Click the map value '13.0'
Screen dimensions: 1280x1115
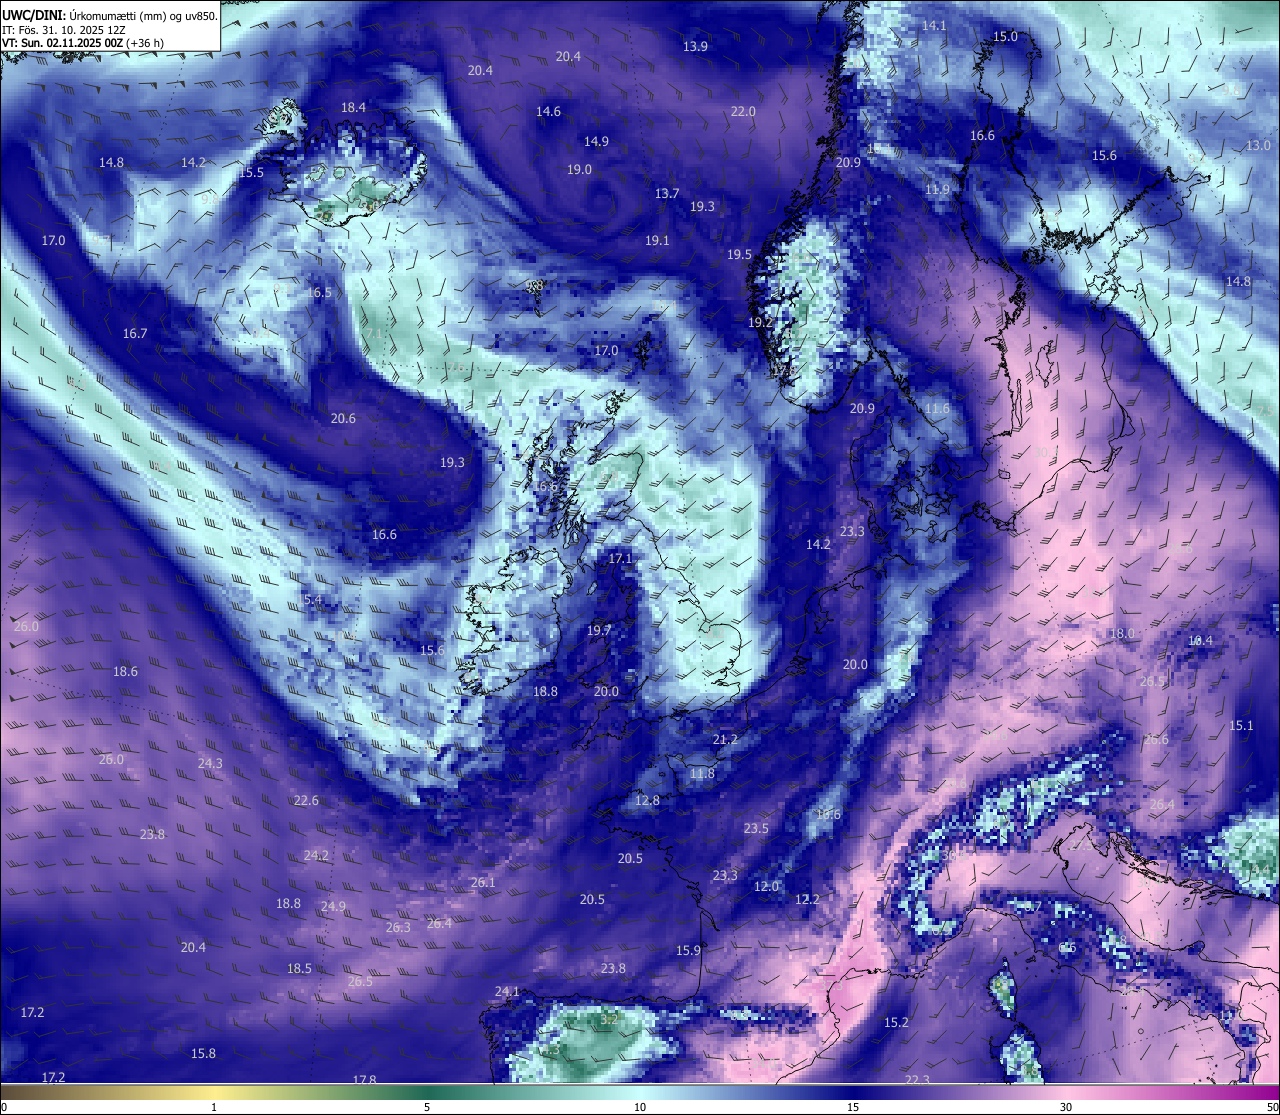point(1258,146)
